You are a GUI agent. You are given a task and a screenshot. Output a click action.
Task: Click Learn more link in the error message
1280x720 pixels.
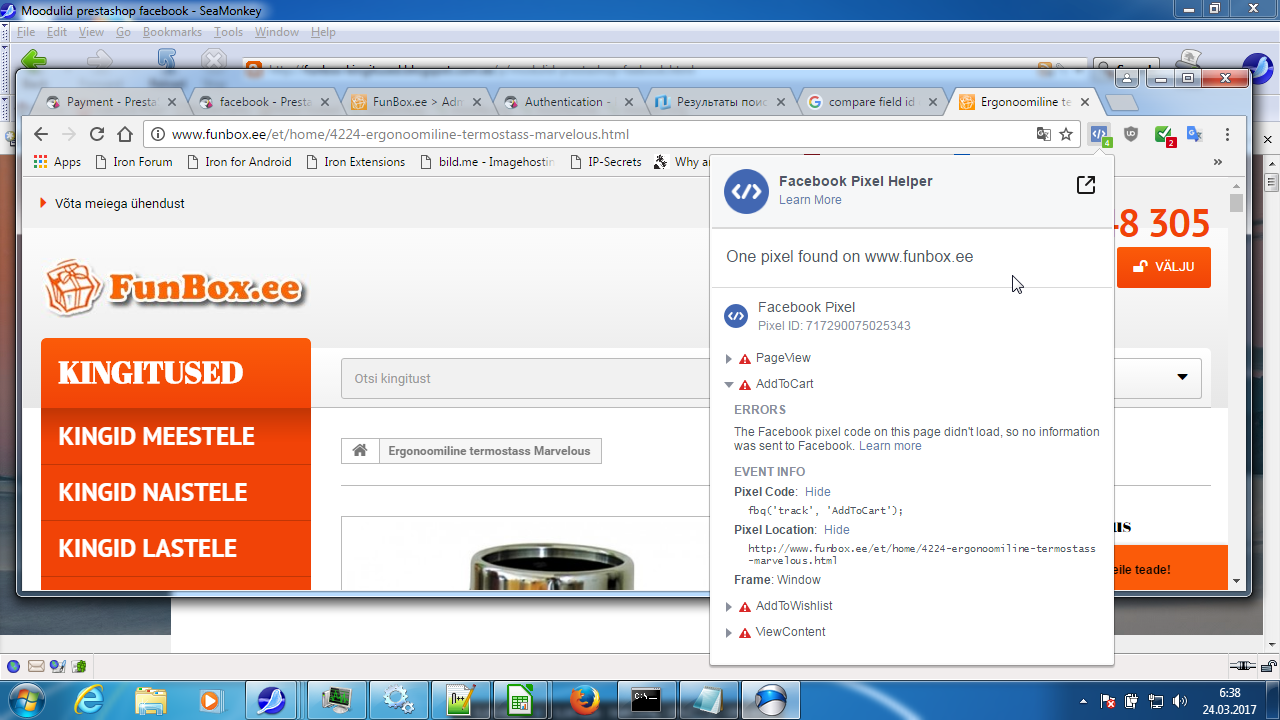tap(890, 446)
